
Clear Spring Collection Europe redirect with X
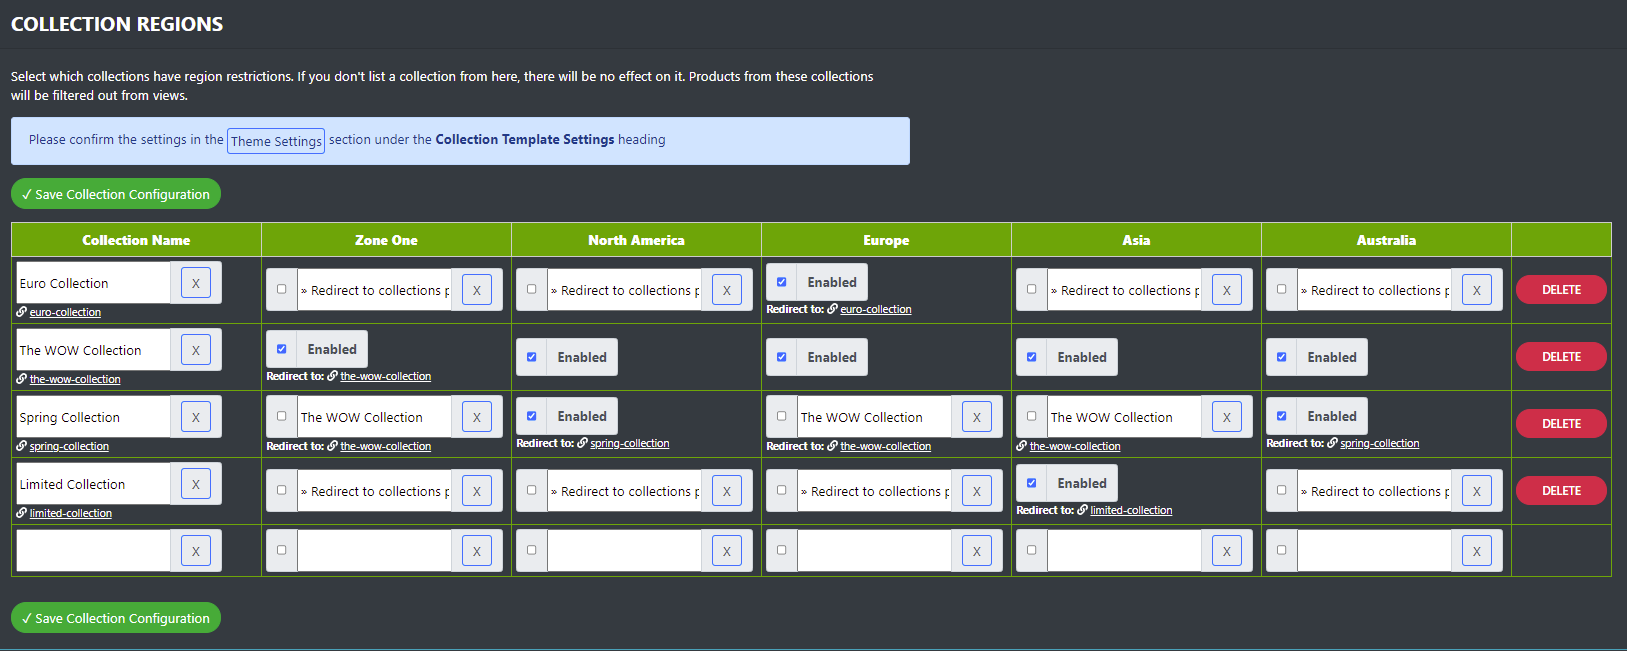(977, 417)
